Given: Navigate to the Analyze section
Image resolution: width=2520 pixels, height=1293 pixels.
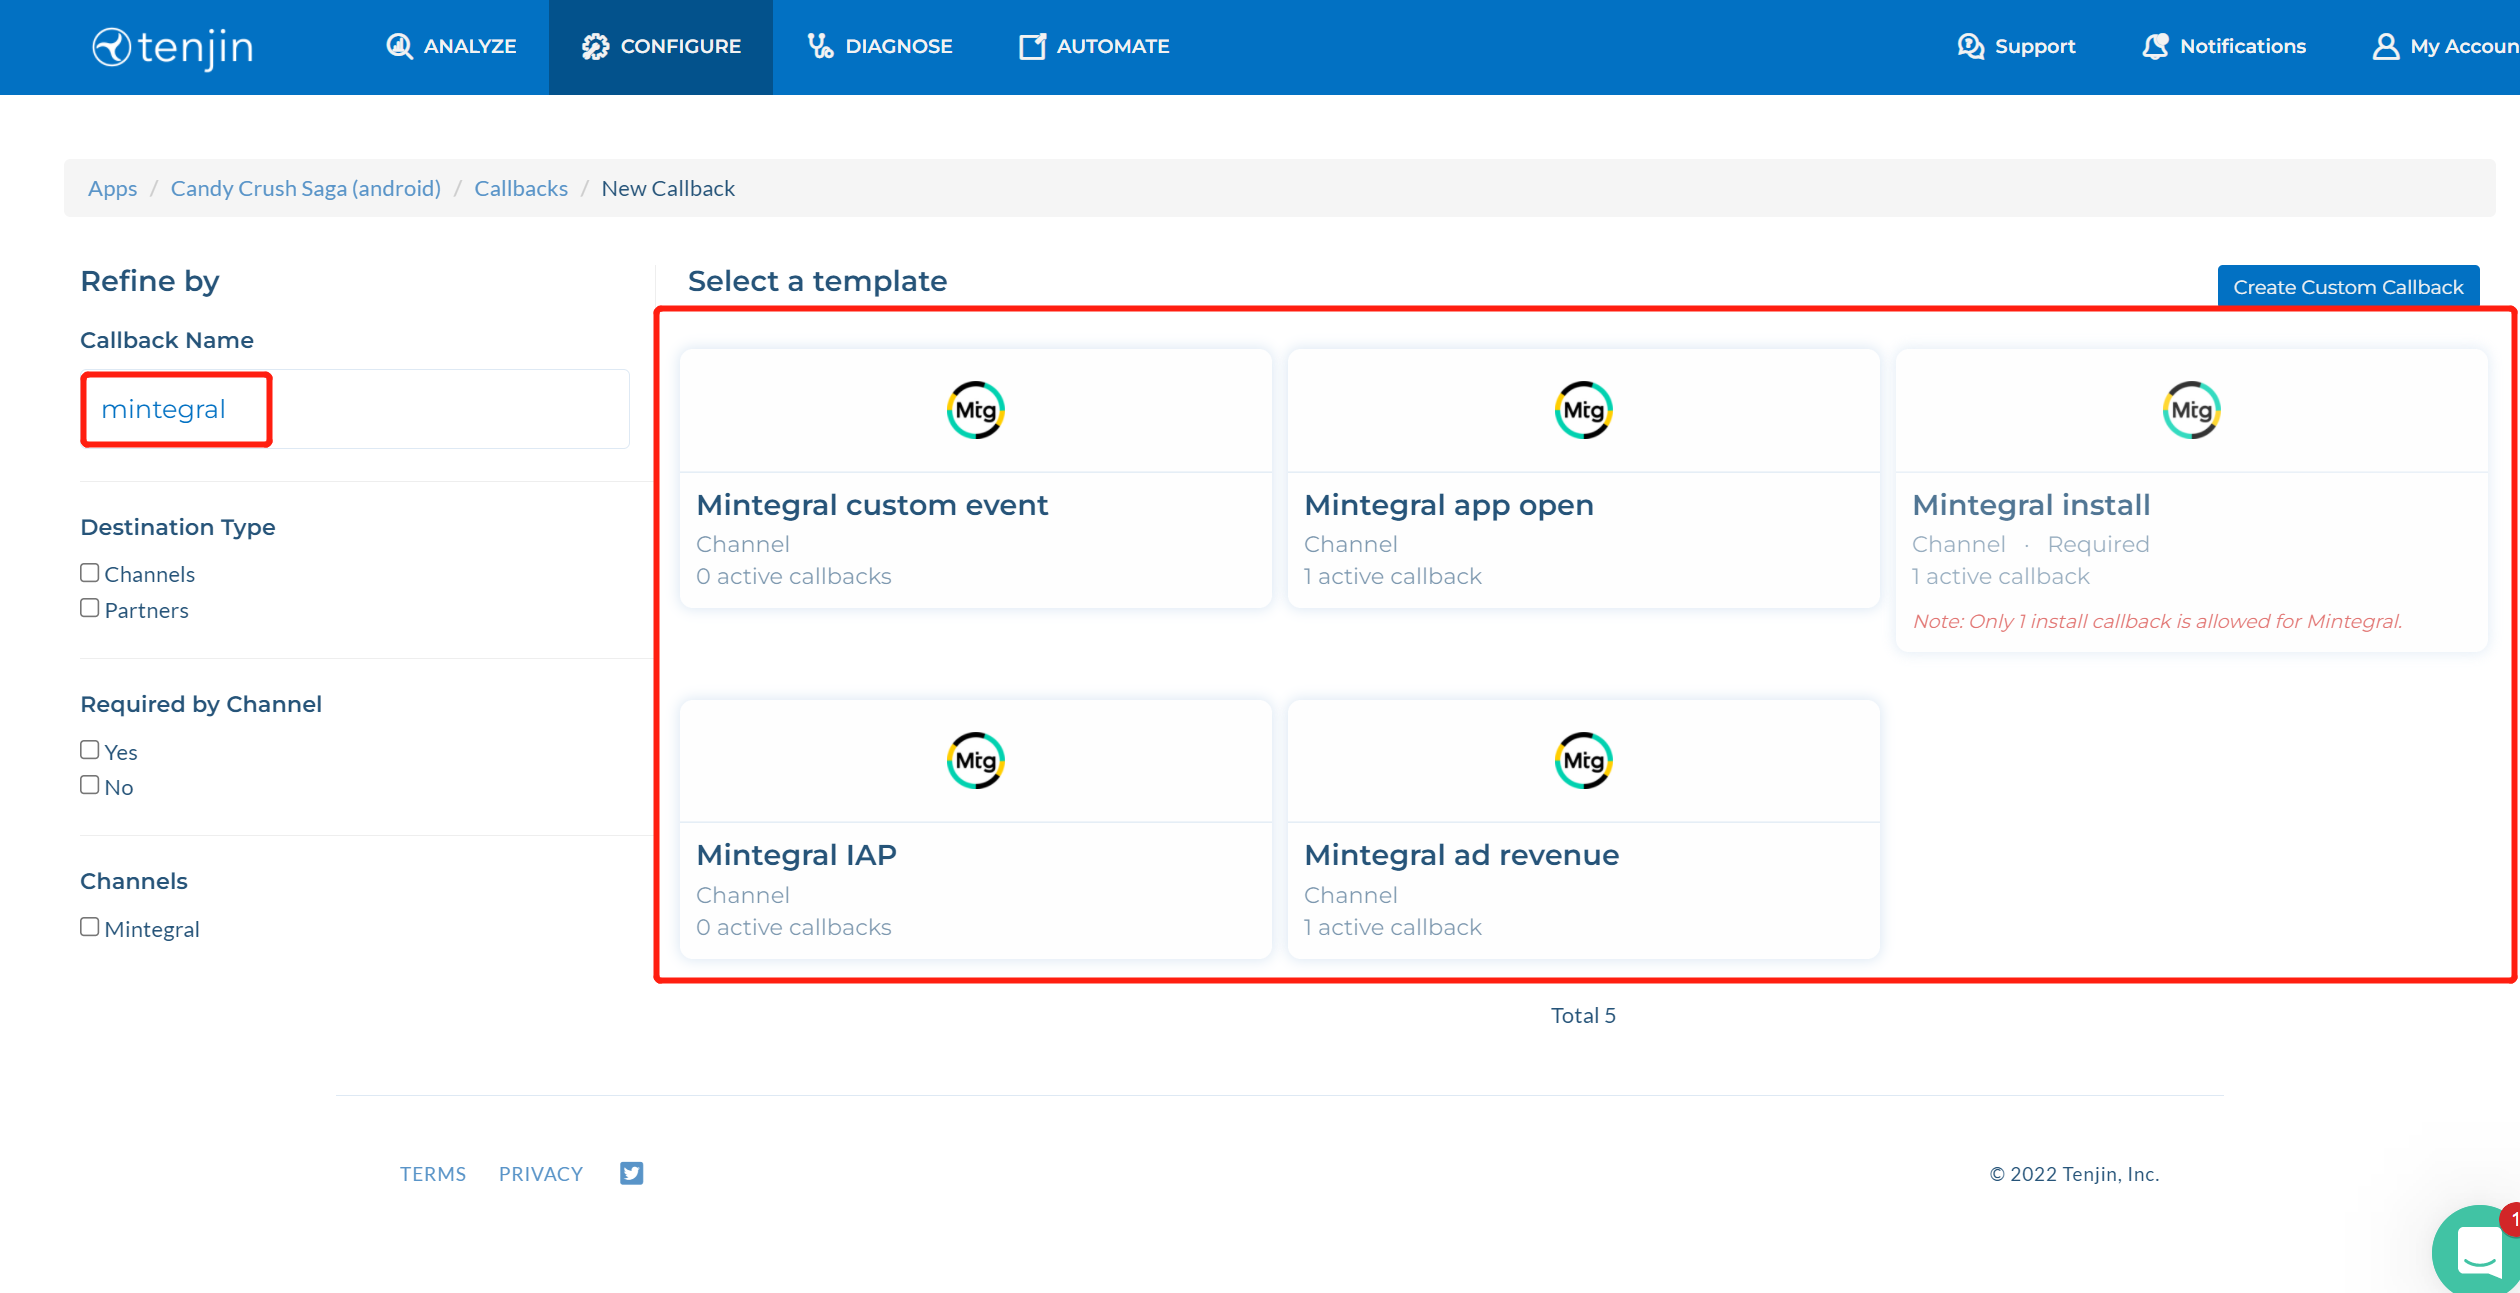Looking at the screenshot, I should point(450,46).
